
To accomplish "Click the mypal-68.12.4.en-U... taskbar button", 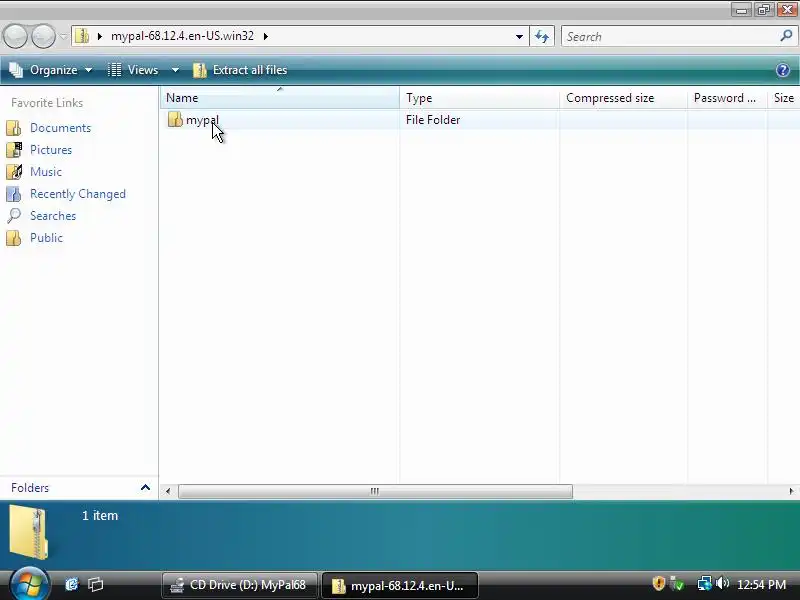I will click(400, 585).
